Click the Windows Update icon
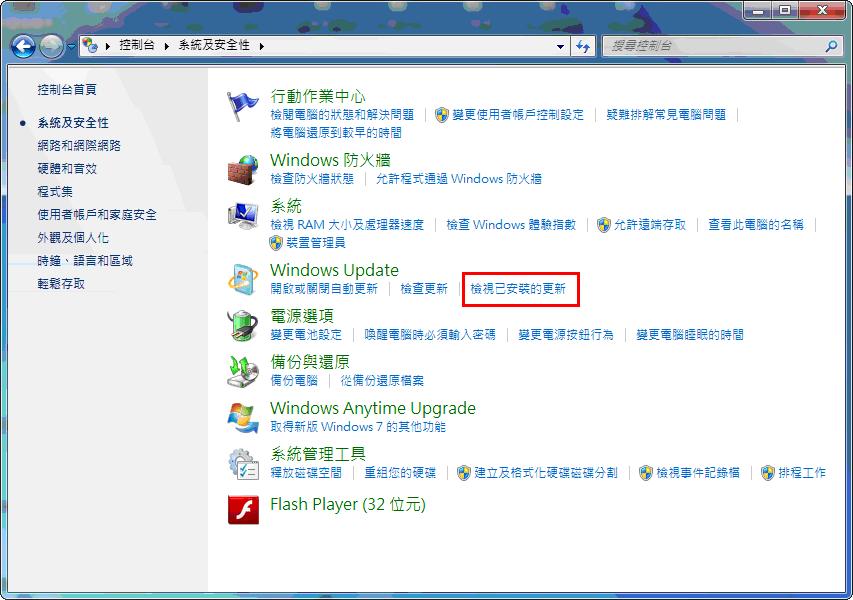853x600 pixels. point(243,280)
